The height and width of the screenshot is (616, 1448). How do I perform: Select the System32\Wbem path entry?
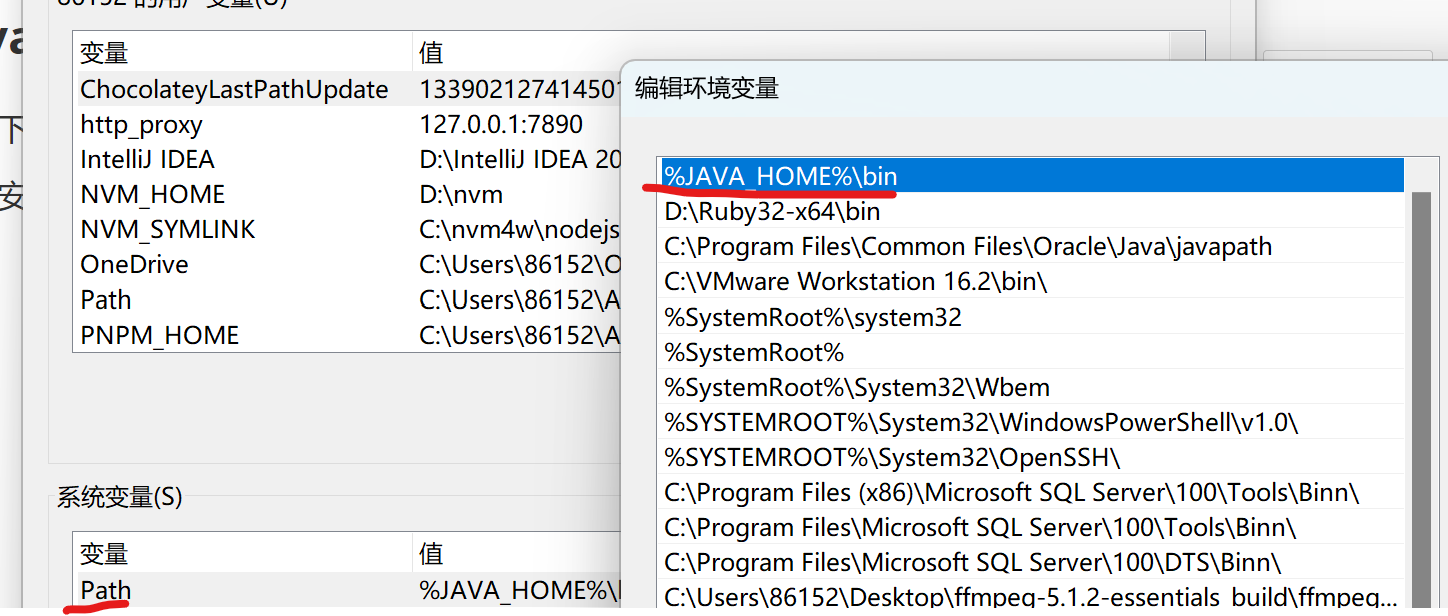(x=856, y=388)
